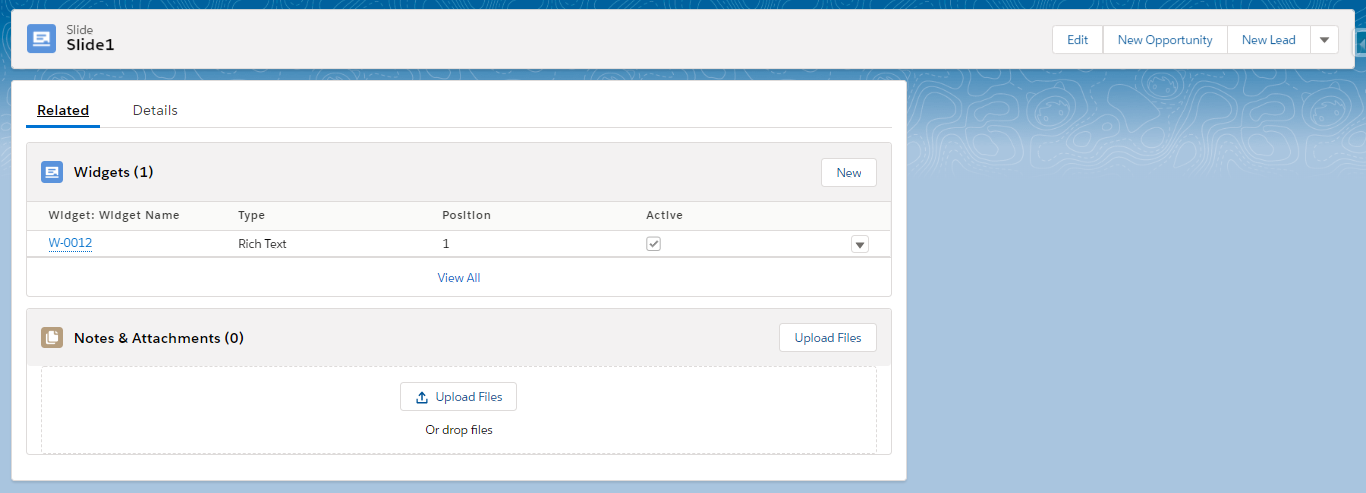
Task: Click the upload arrow icon in drop zone
Action: [422, 397]
